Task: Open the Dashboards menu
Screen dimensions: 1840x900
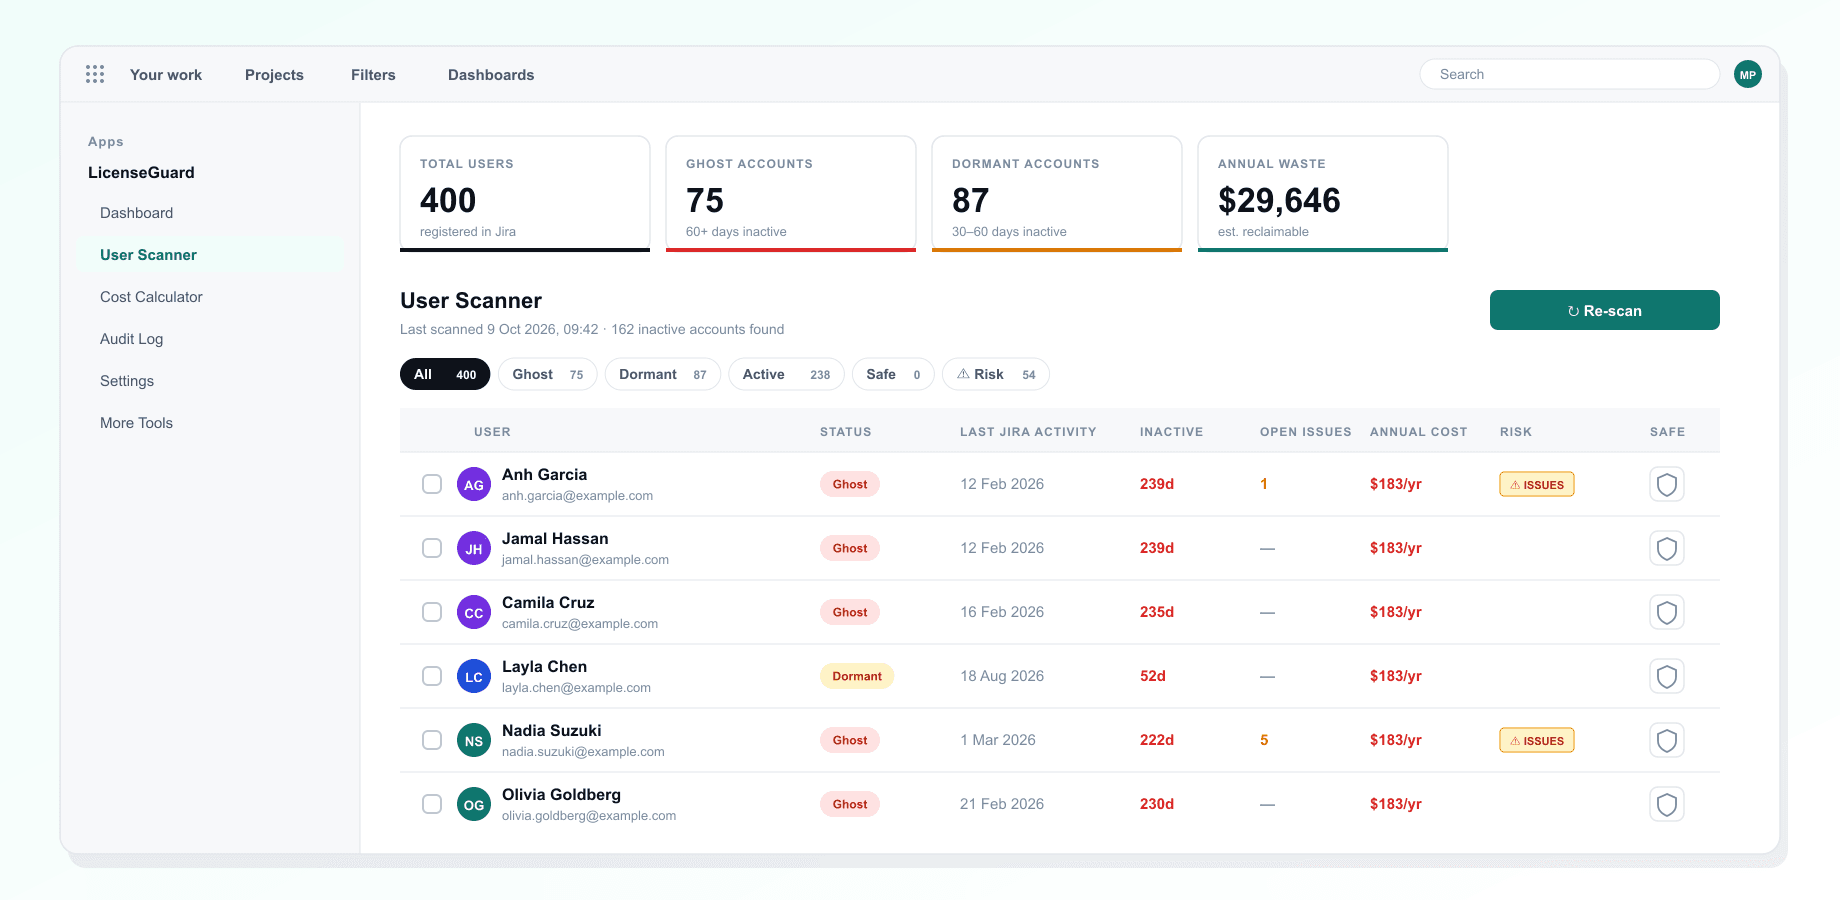Action: 491,75
